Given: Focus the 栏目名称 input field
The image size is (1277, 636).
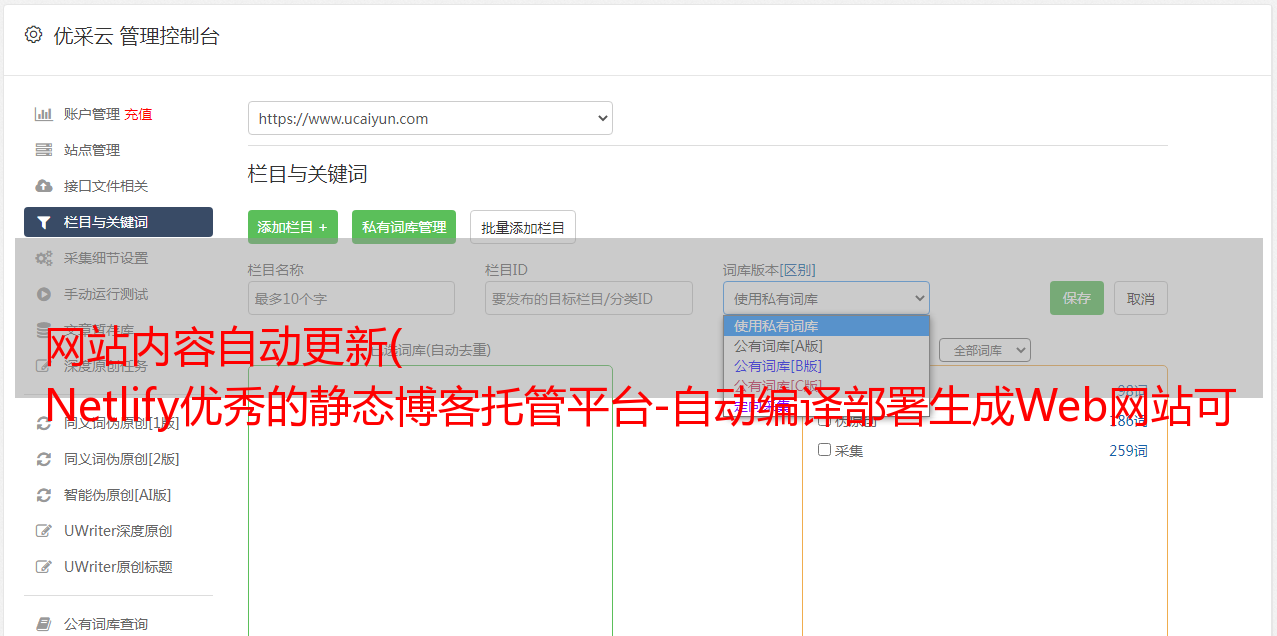Looking at the screenshot, I should click(x=351, y=298).
